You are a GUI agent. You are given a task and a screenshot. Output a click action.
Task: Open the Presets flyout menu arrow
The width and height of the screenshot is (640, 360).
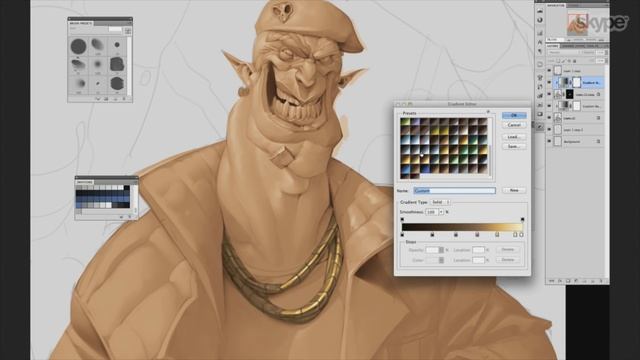488,112
